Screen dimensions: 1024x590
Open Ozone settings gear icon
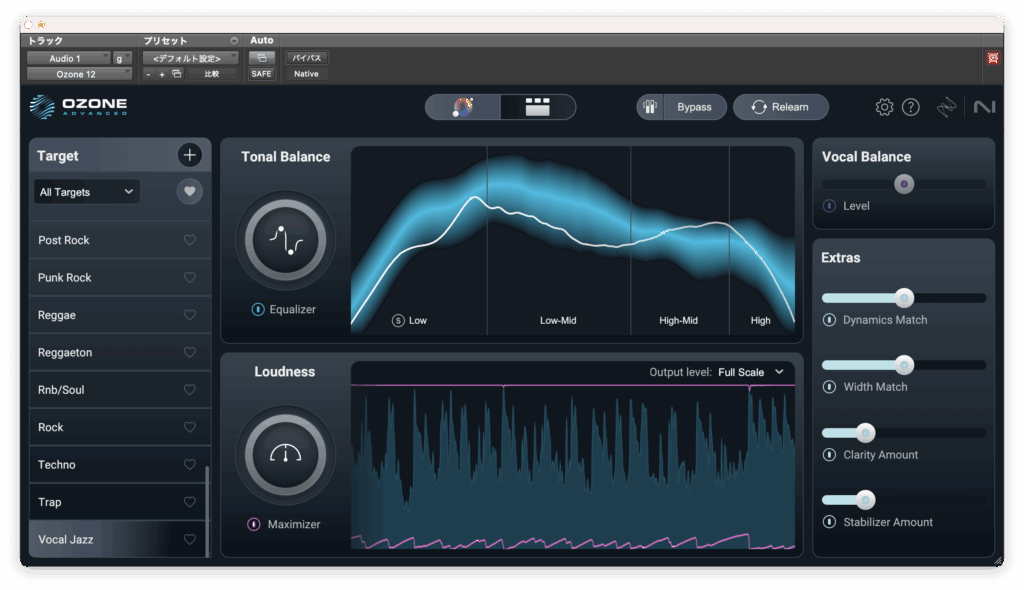pos(884,107)
